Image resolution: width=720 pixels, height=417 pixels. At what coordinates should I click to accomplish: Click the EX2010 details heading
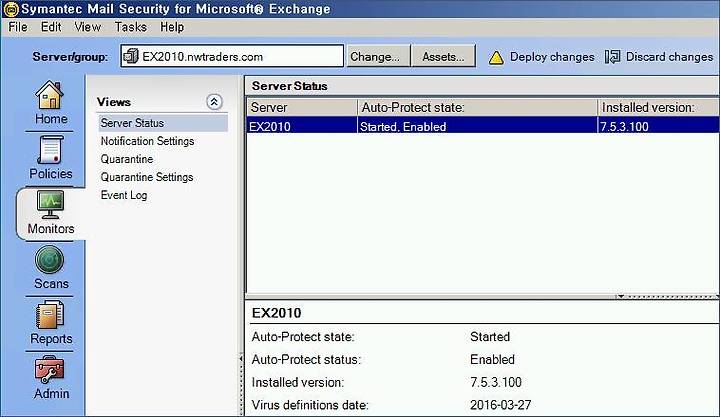coord(276,313)
